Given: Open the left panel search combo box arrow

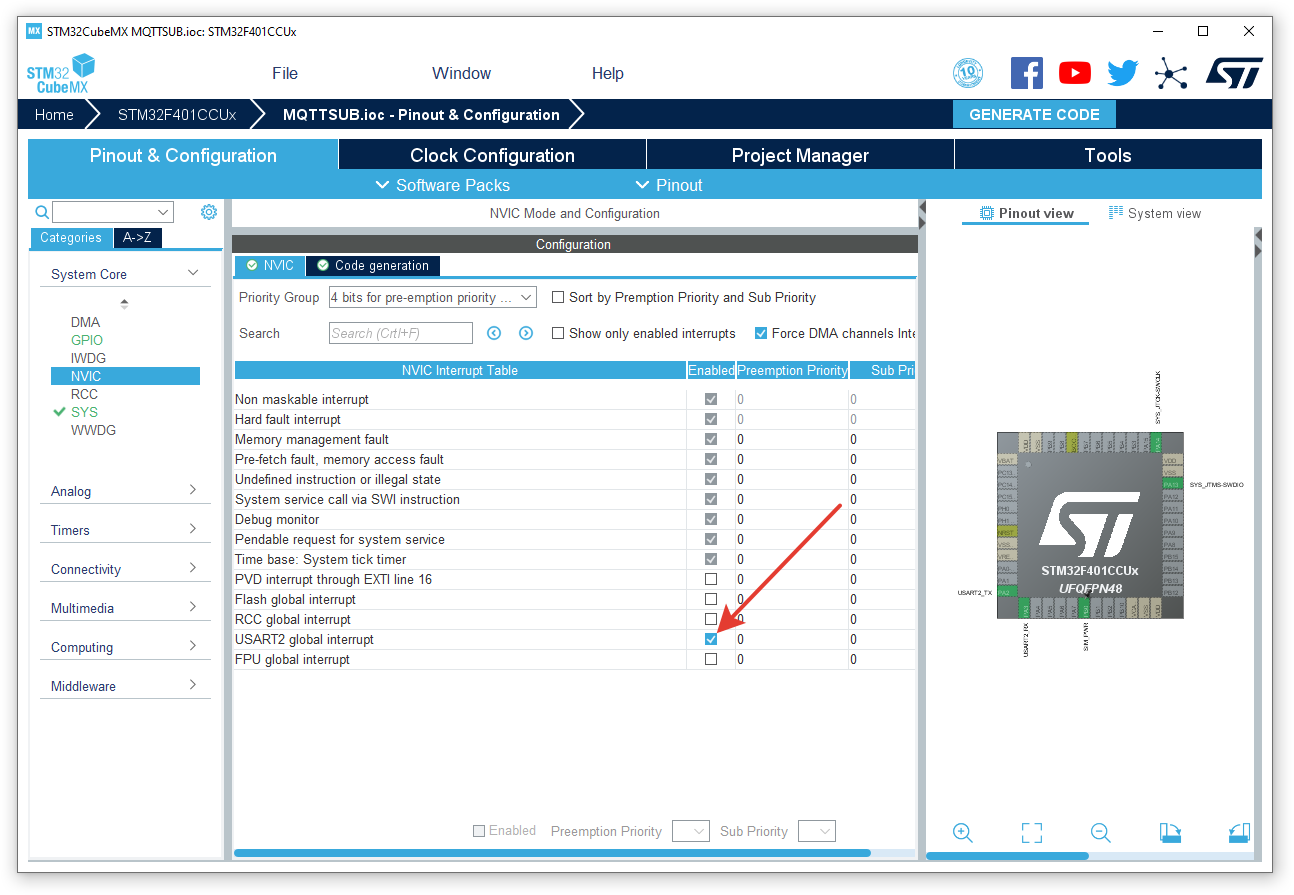Looking at the screenshot, I should (163, 212).
